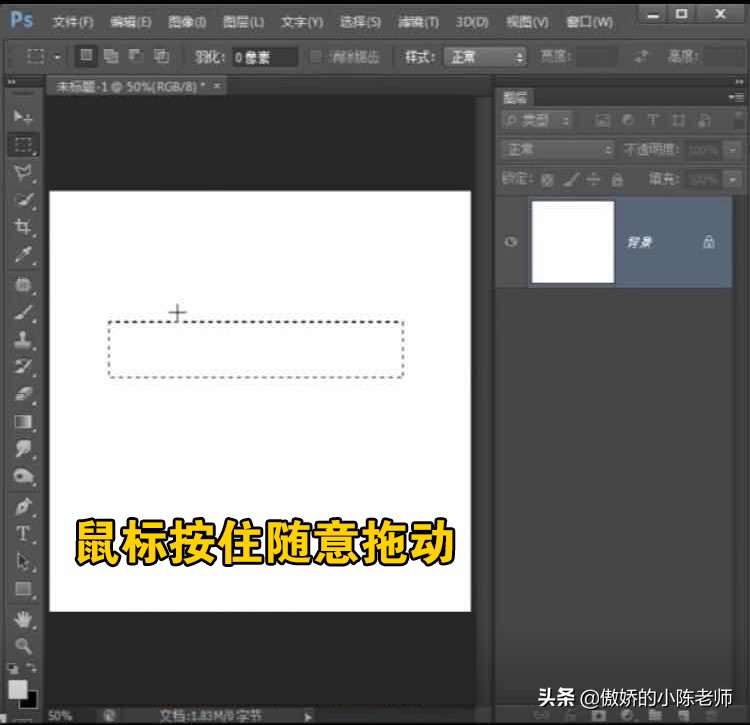Click the feather value input field
Screen dimensions: 750x725
(x=265, y=57)
